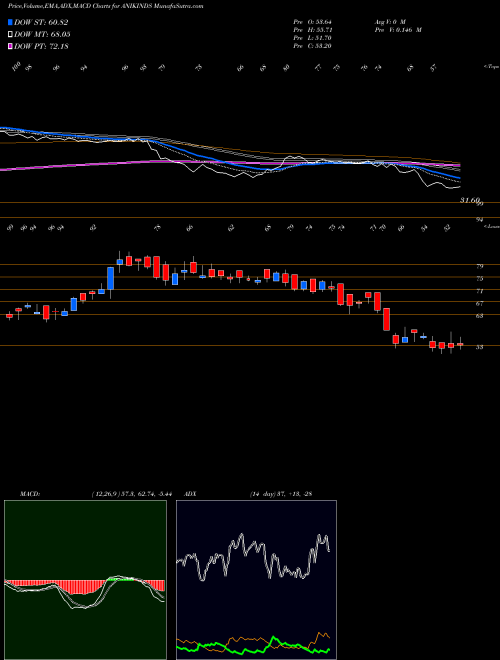Select the DOW MT value label

tap(42, 35)
